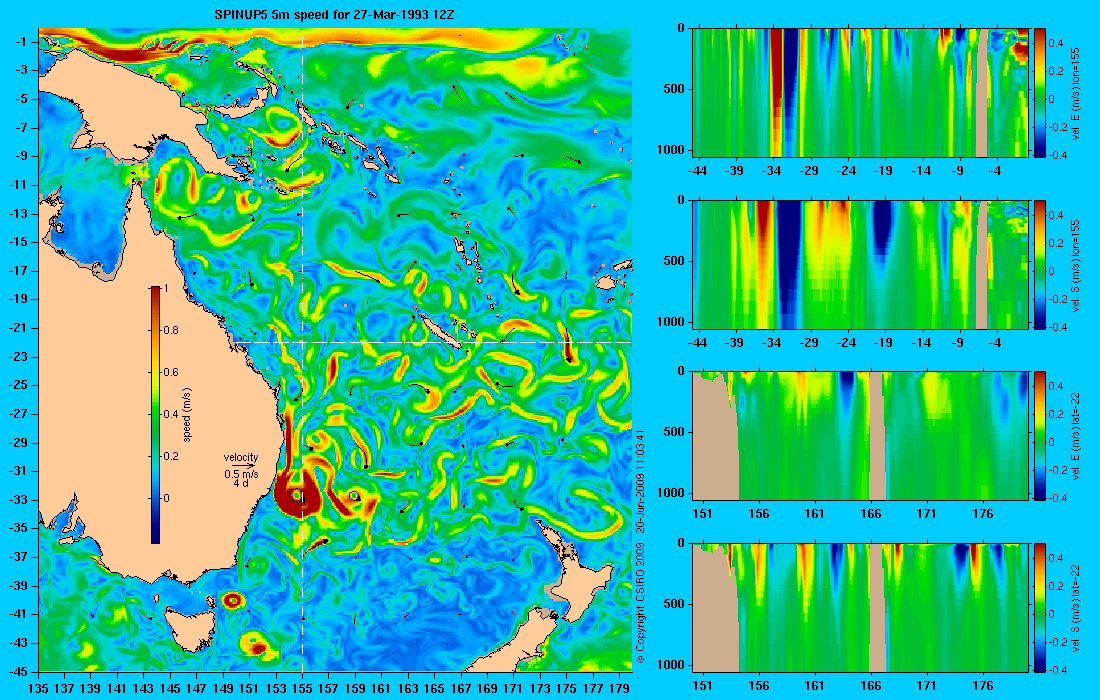Click longitude tick "135" on the main map axis
1100x700 pixels.
(38, 689)
